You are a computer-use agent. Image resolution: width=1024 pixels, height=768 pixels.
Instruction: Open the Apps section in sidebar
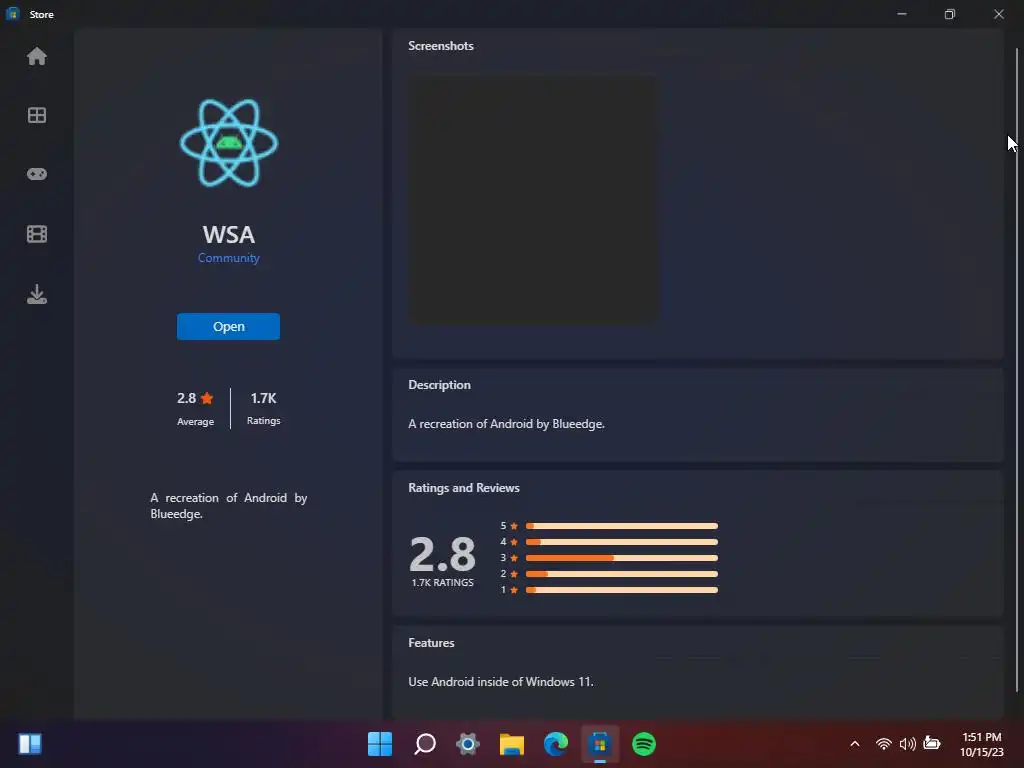coord(37,116)
